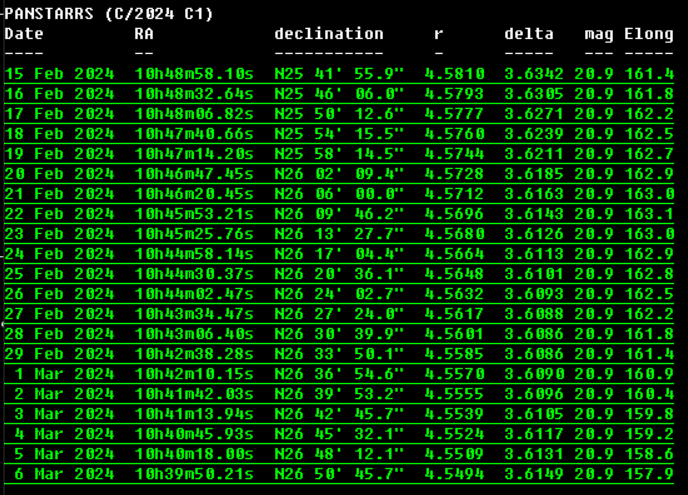Click the PANSTARRS (C/2024 C1) title
Viewport: 688px width, 495px height.
109,14
